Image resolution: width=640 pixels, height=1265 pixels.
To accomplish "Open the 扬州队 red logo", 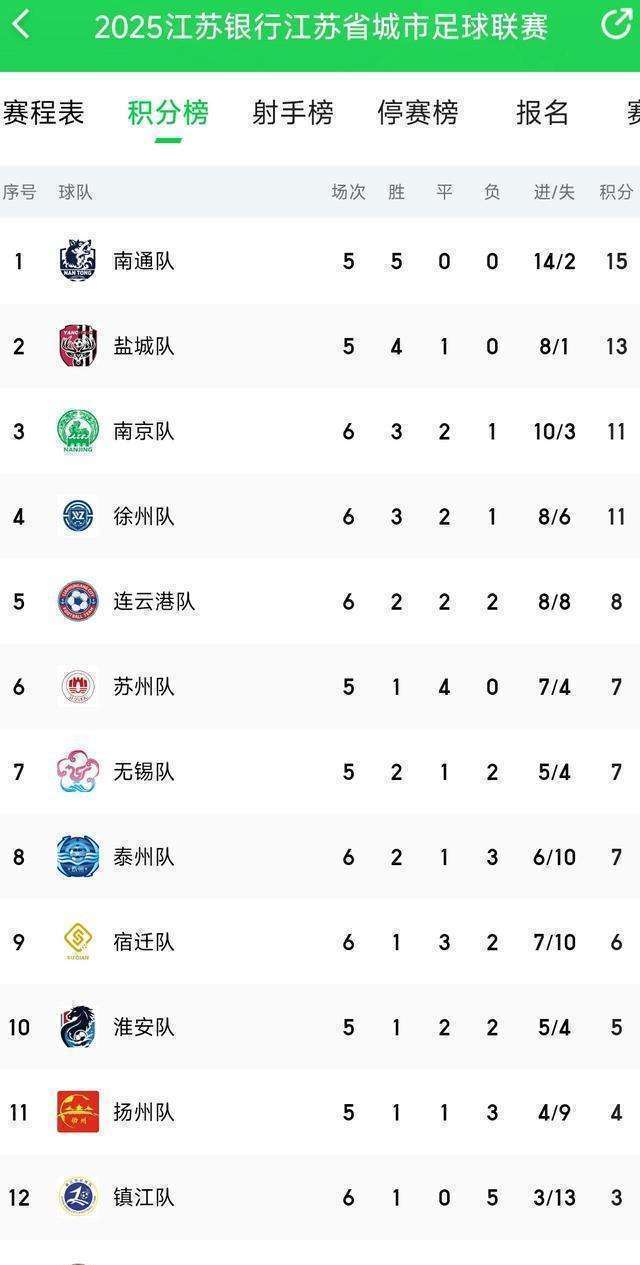I will [x=78, y=1112].
